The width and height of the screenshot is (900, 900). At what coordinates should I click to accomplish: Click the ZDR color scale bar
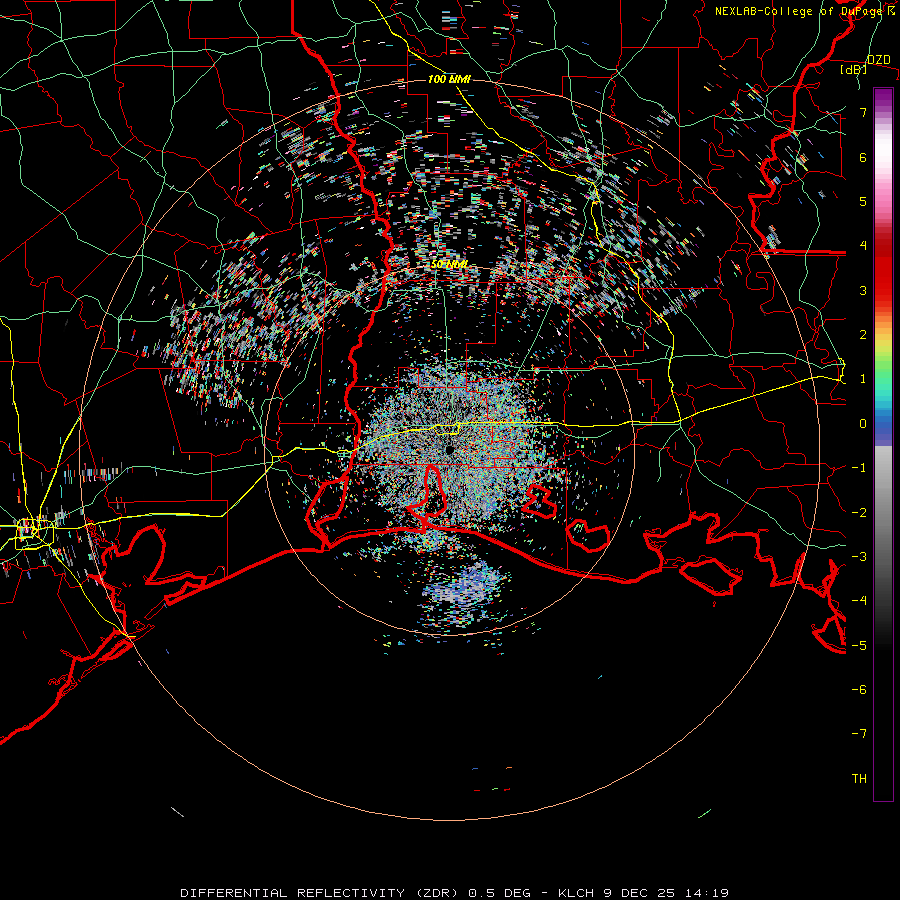[883, 444]
